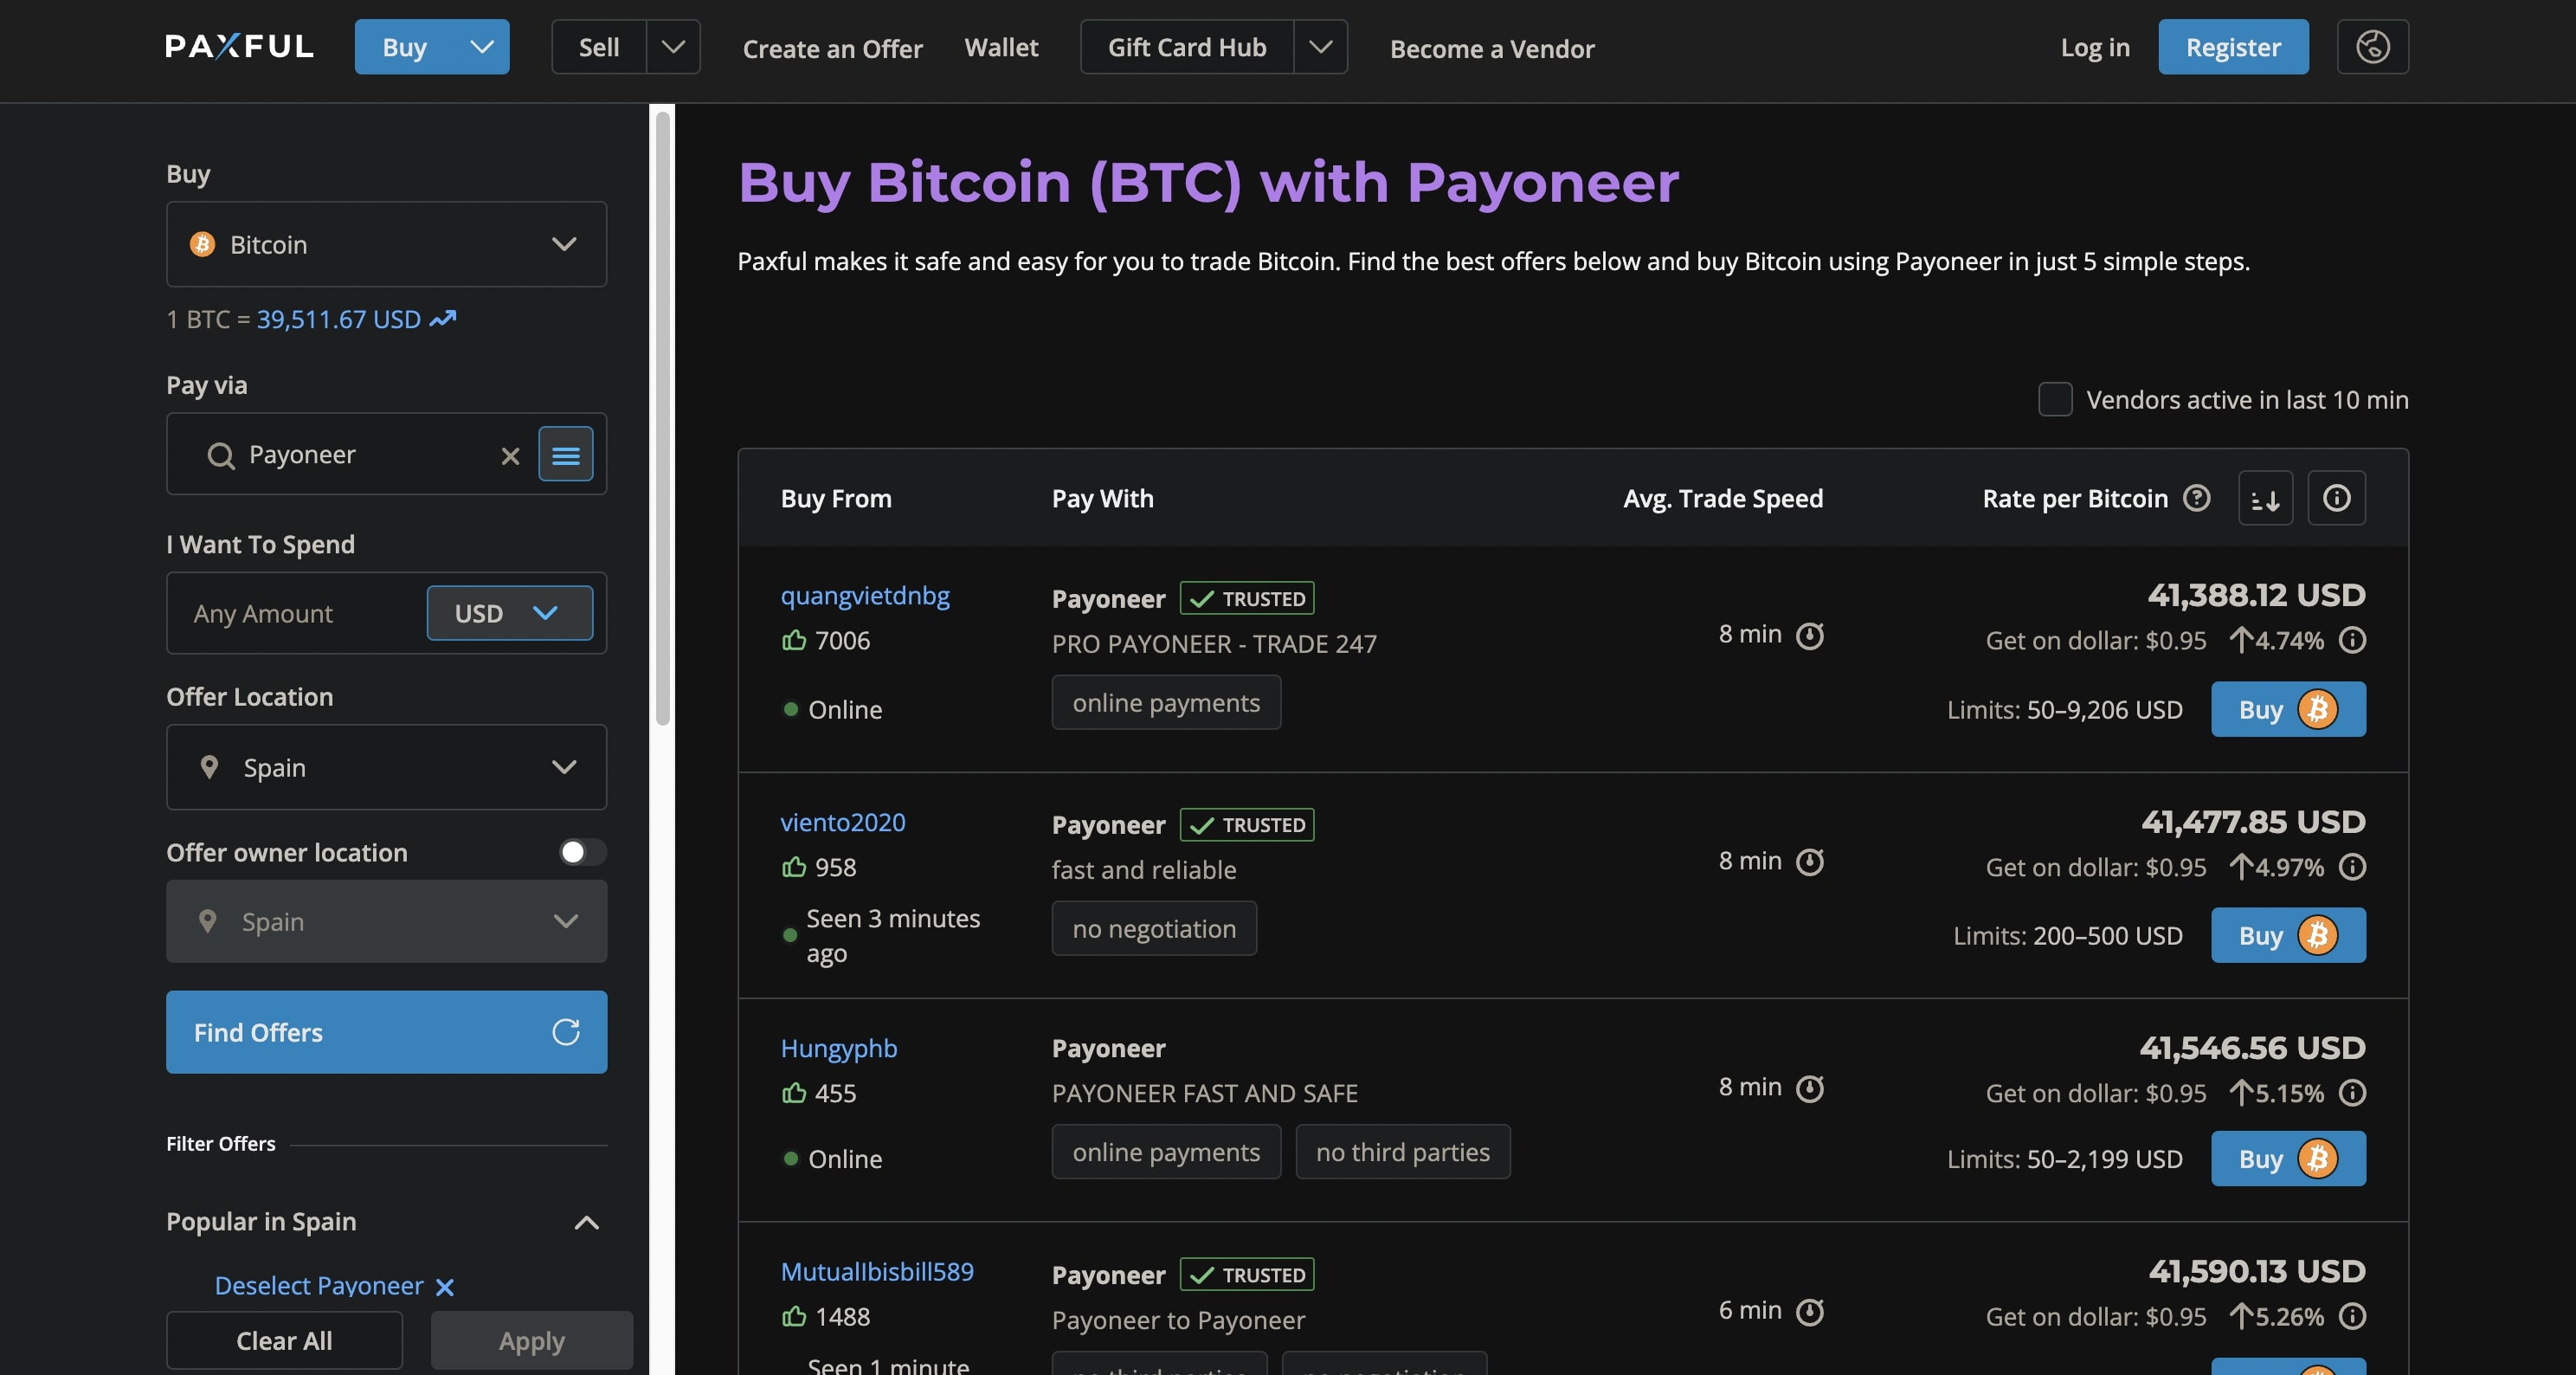2576x1375 pixels.
Task: Click the info icon in table header
Action: coord(2336,498)
